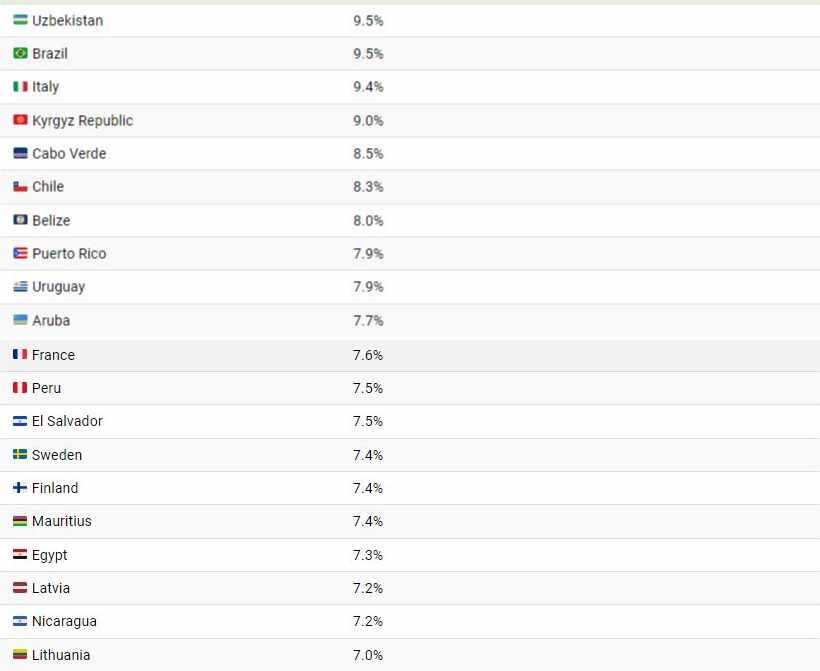Open the Cabo Verde country link
820x671 pixels.
click(x=69, y=154)
